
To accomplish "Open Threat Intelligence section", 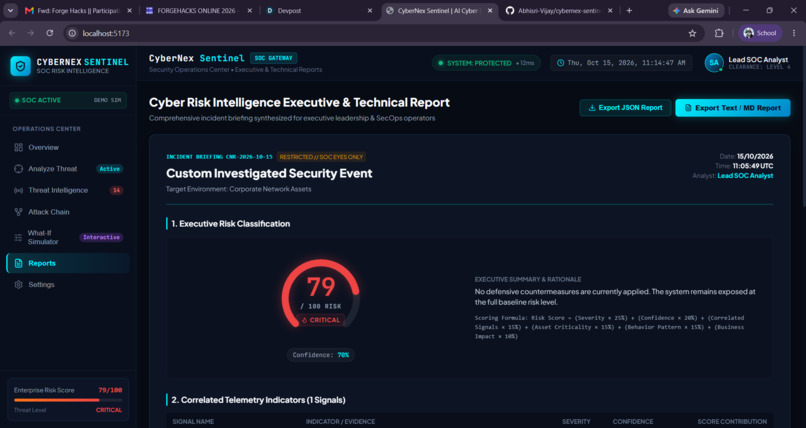I will [x=68, y=190].
